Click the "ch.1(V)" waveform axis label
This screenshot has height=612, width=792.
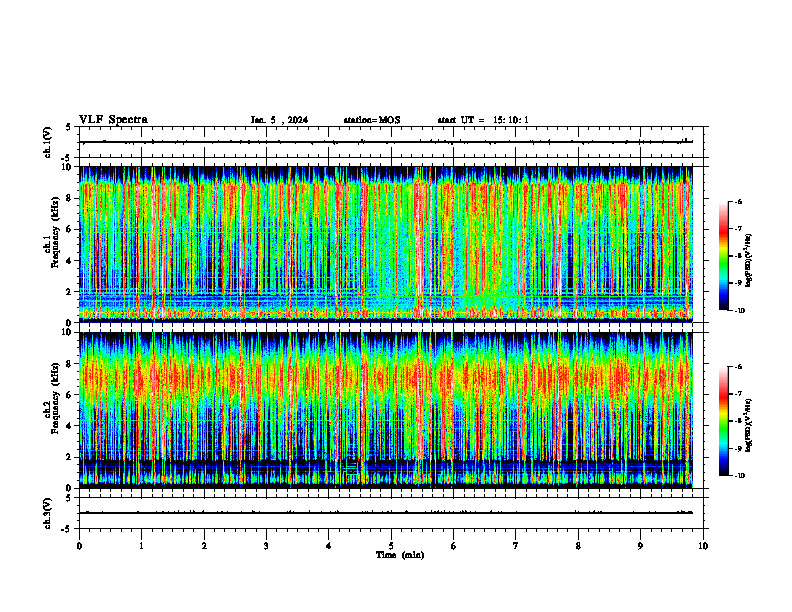[47, 142]
